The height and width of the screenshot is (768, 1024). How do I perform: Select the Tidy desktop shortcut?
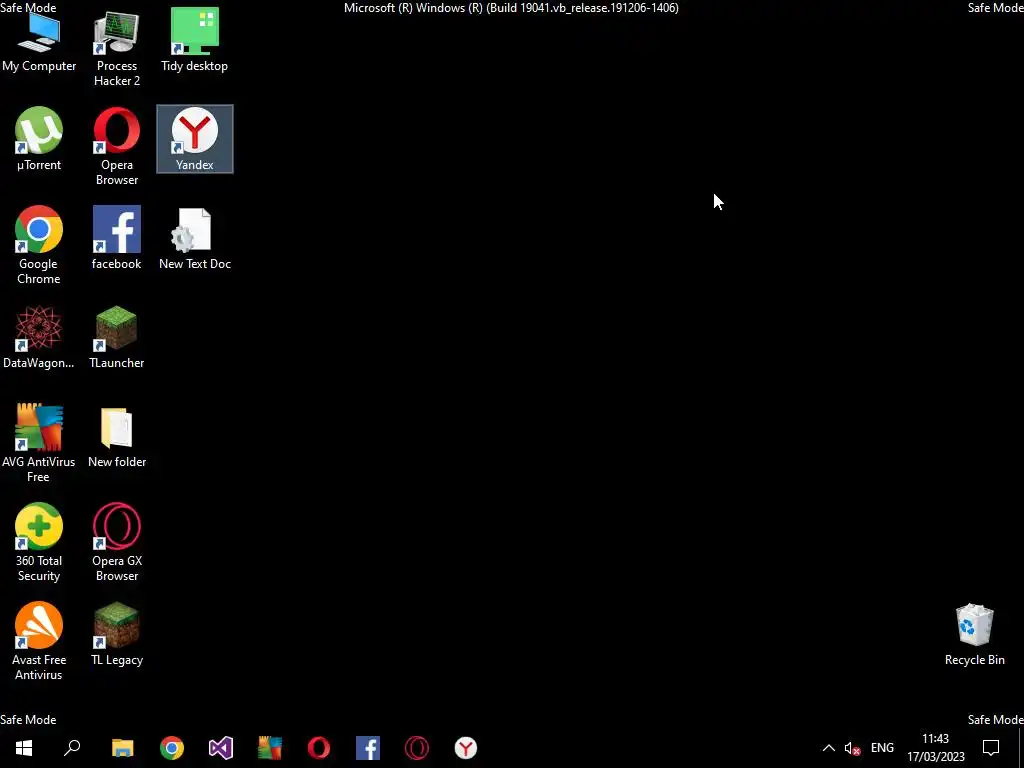click(195, 40)
